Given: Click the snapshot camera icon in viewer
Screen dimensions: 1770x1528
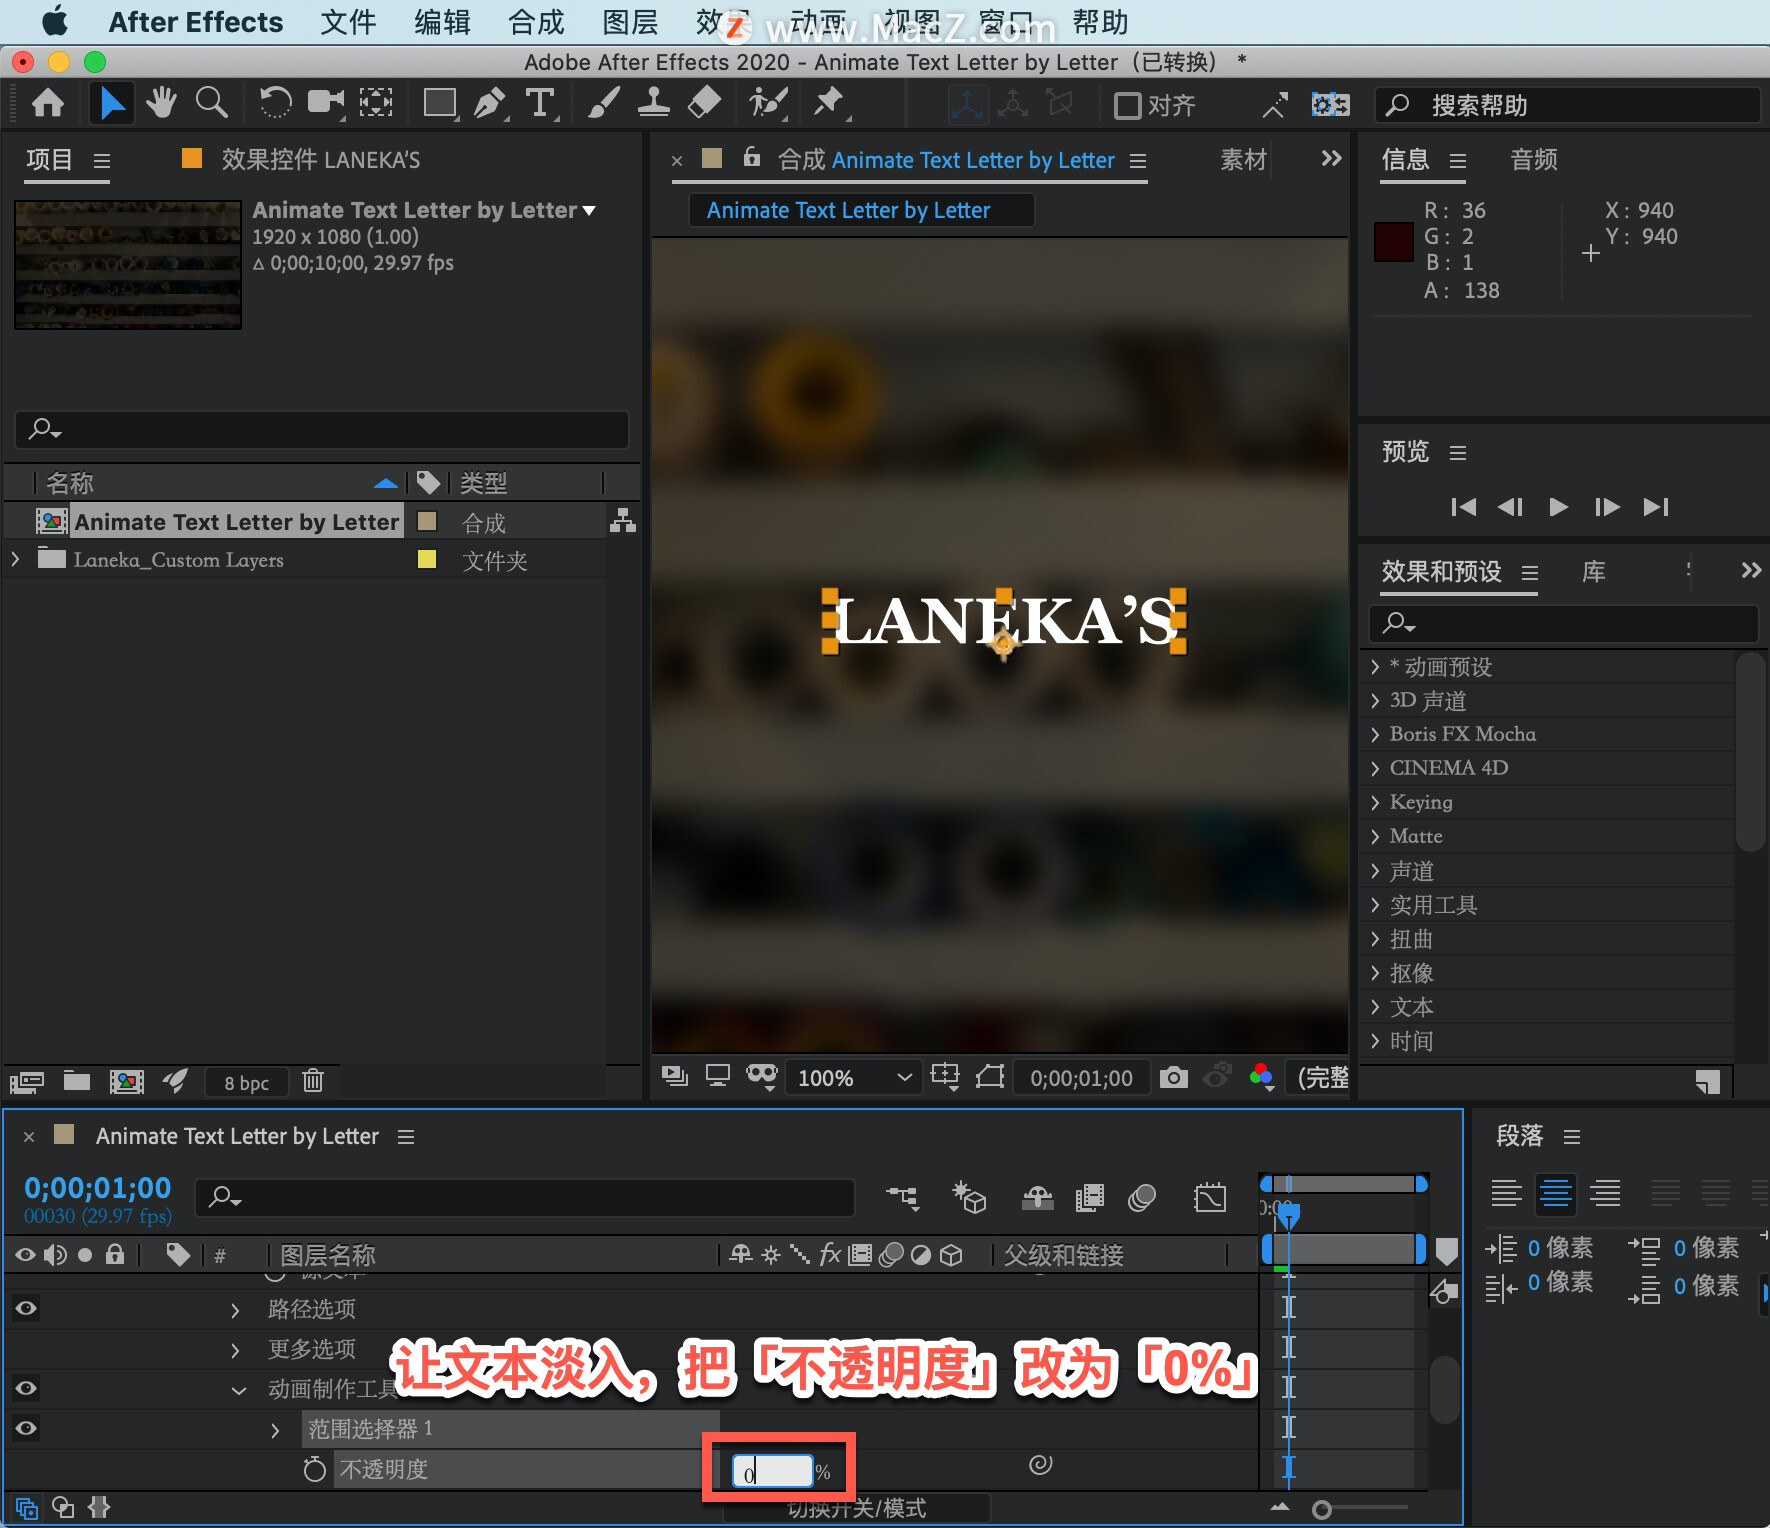Looking at the screenshot, I should pyautogui.click(x=1174, y=1077).
